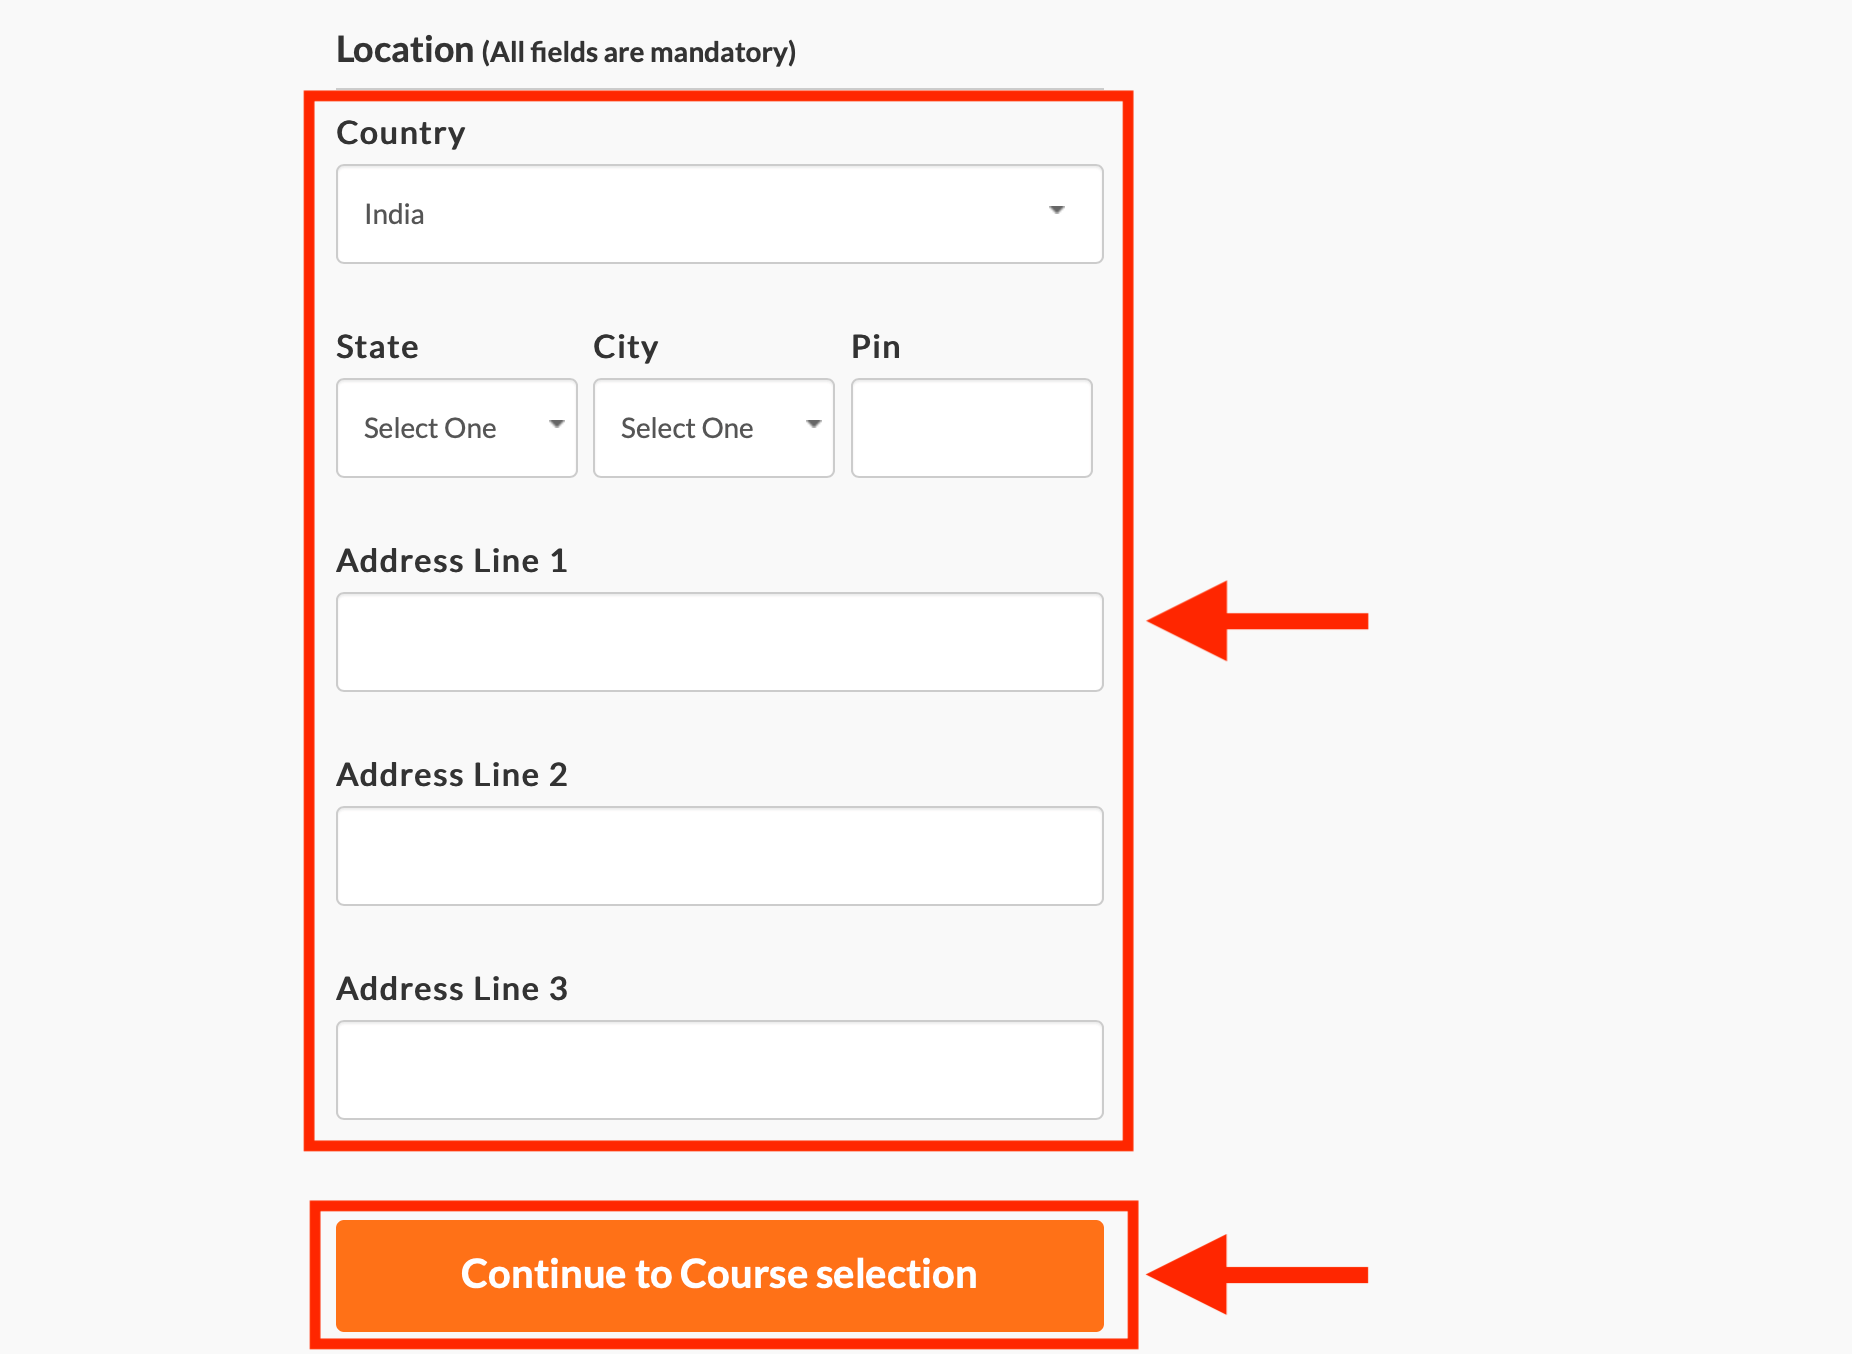Click into the Address Line 2 field
Viewport: 1852px width, 1354px height.
(719, 856)
